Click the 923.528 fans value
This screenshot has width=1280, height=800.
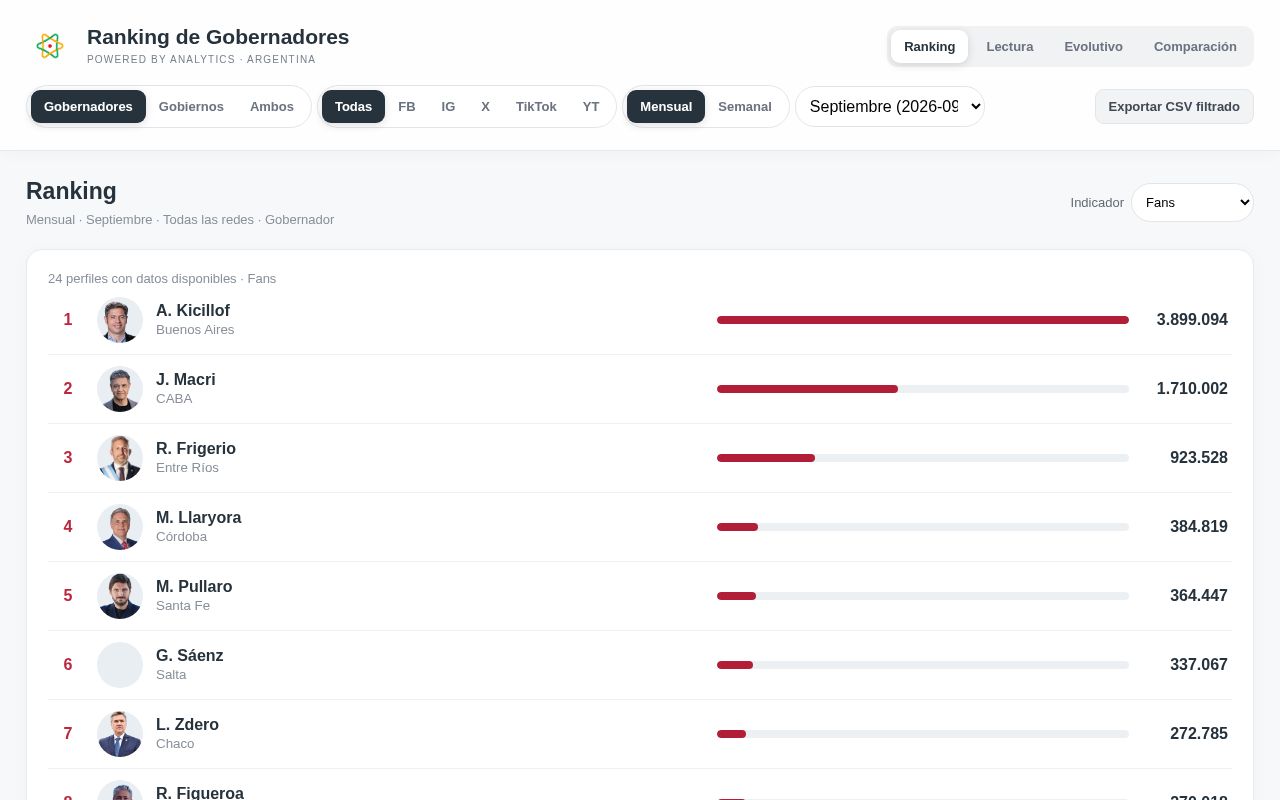1199,458
